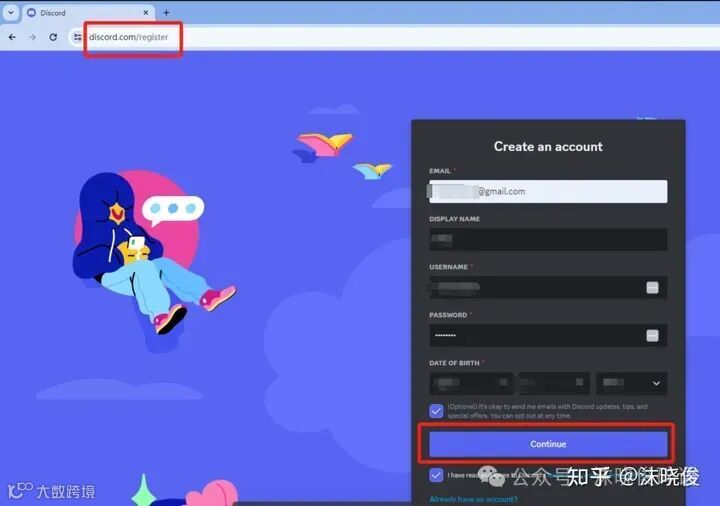
Task: Open the site information icon in address bar
Action: pos(77,37)
